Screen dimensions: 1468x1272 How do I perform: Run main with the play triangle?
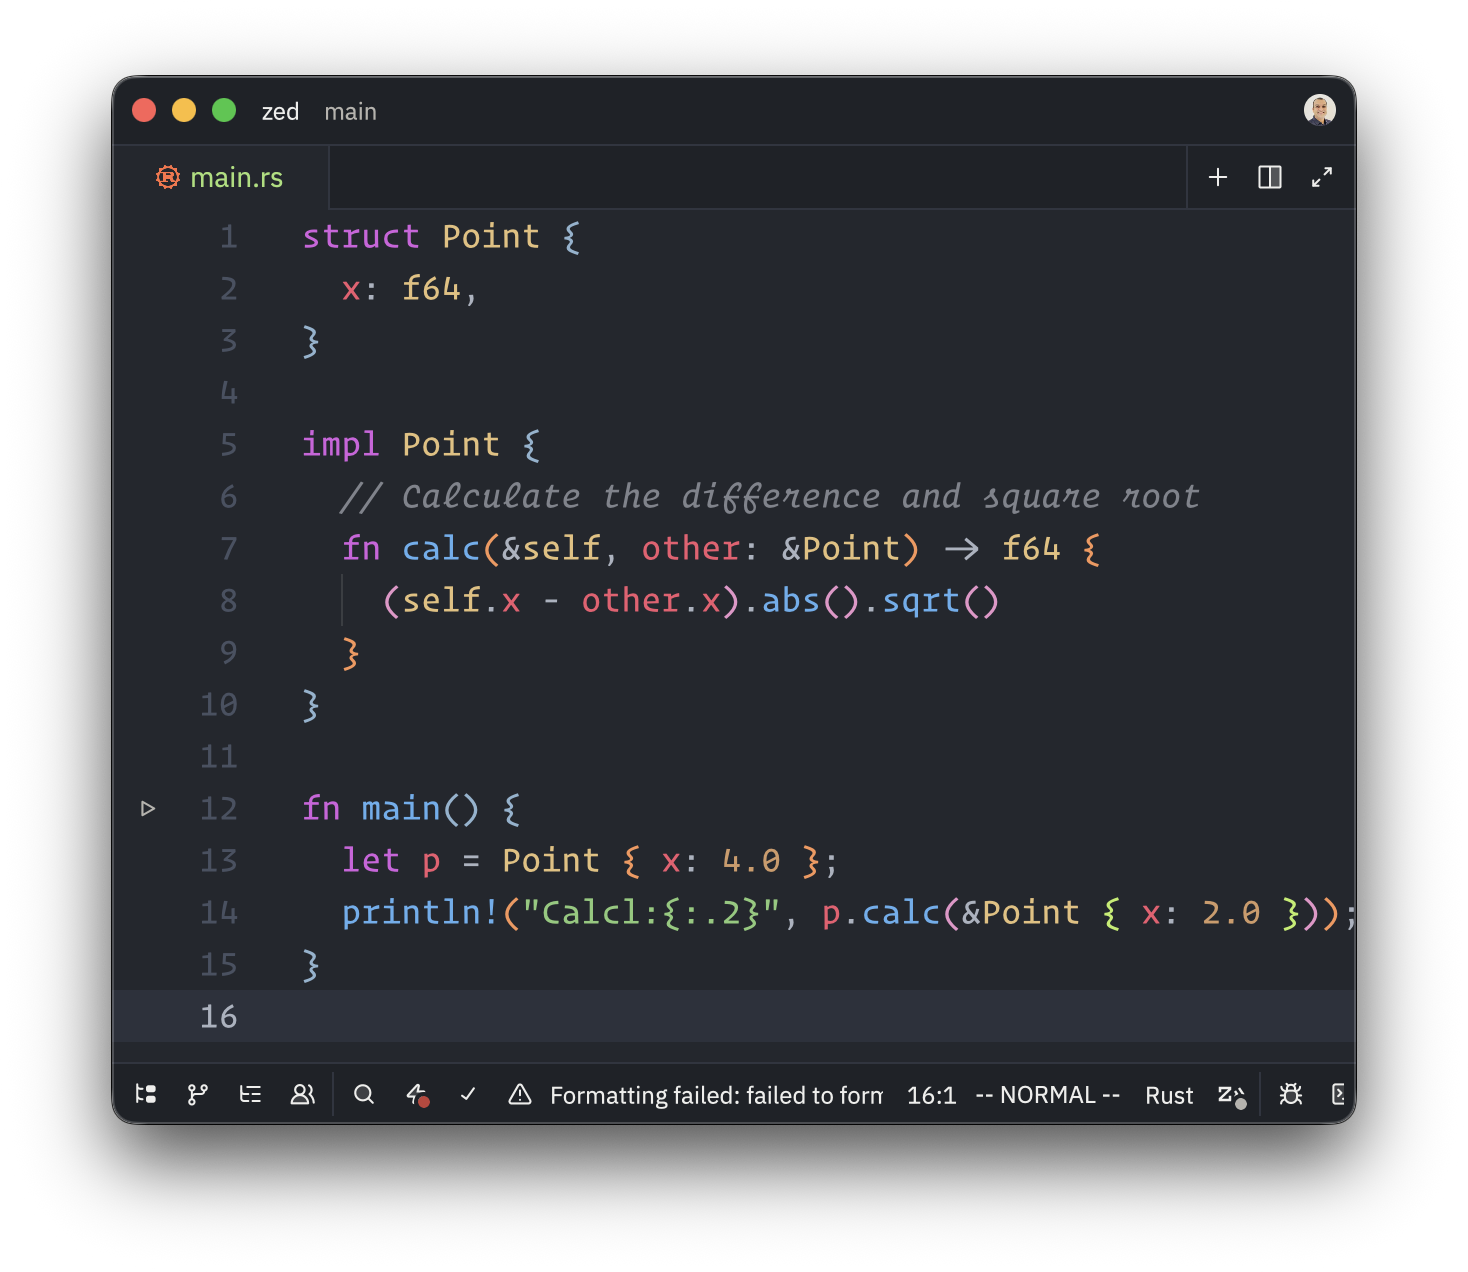coord(148,808)
